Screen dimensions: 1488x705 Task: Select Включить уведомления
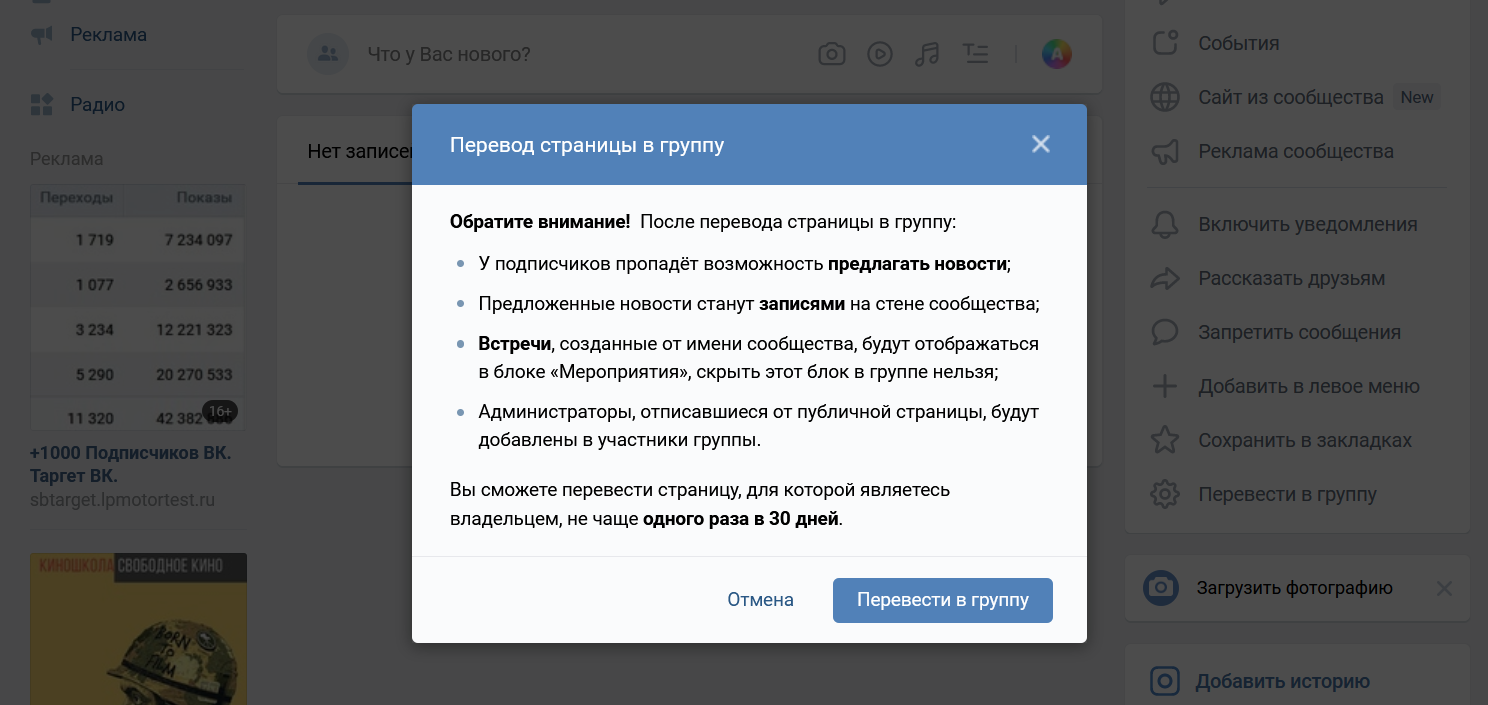(x=1308, y=224)
